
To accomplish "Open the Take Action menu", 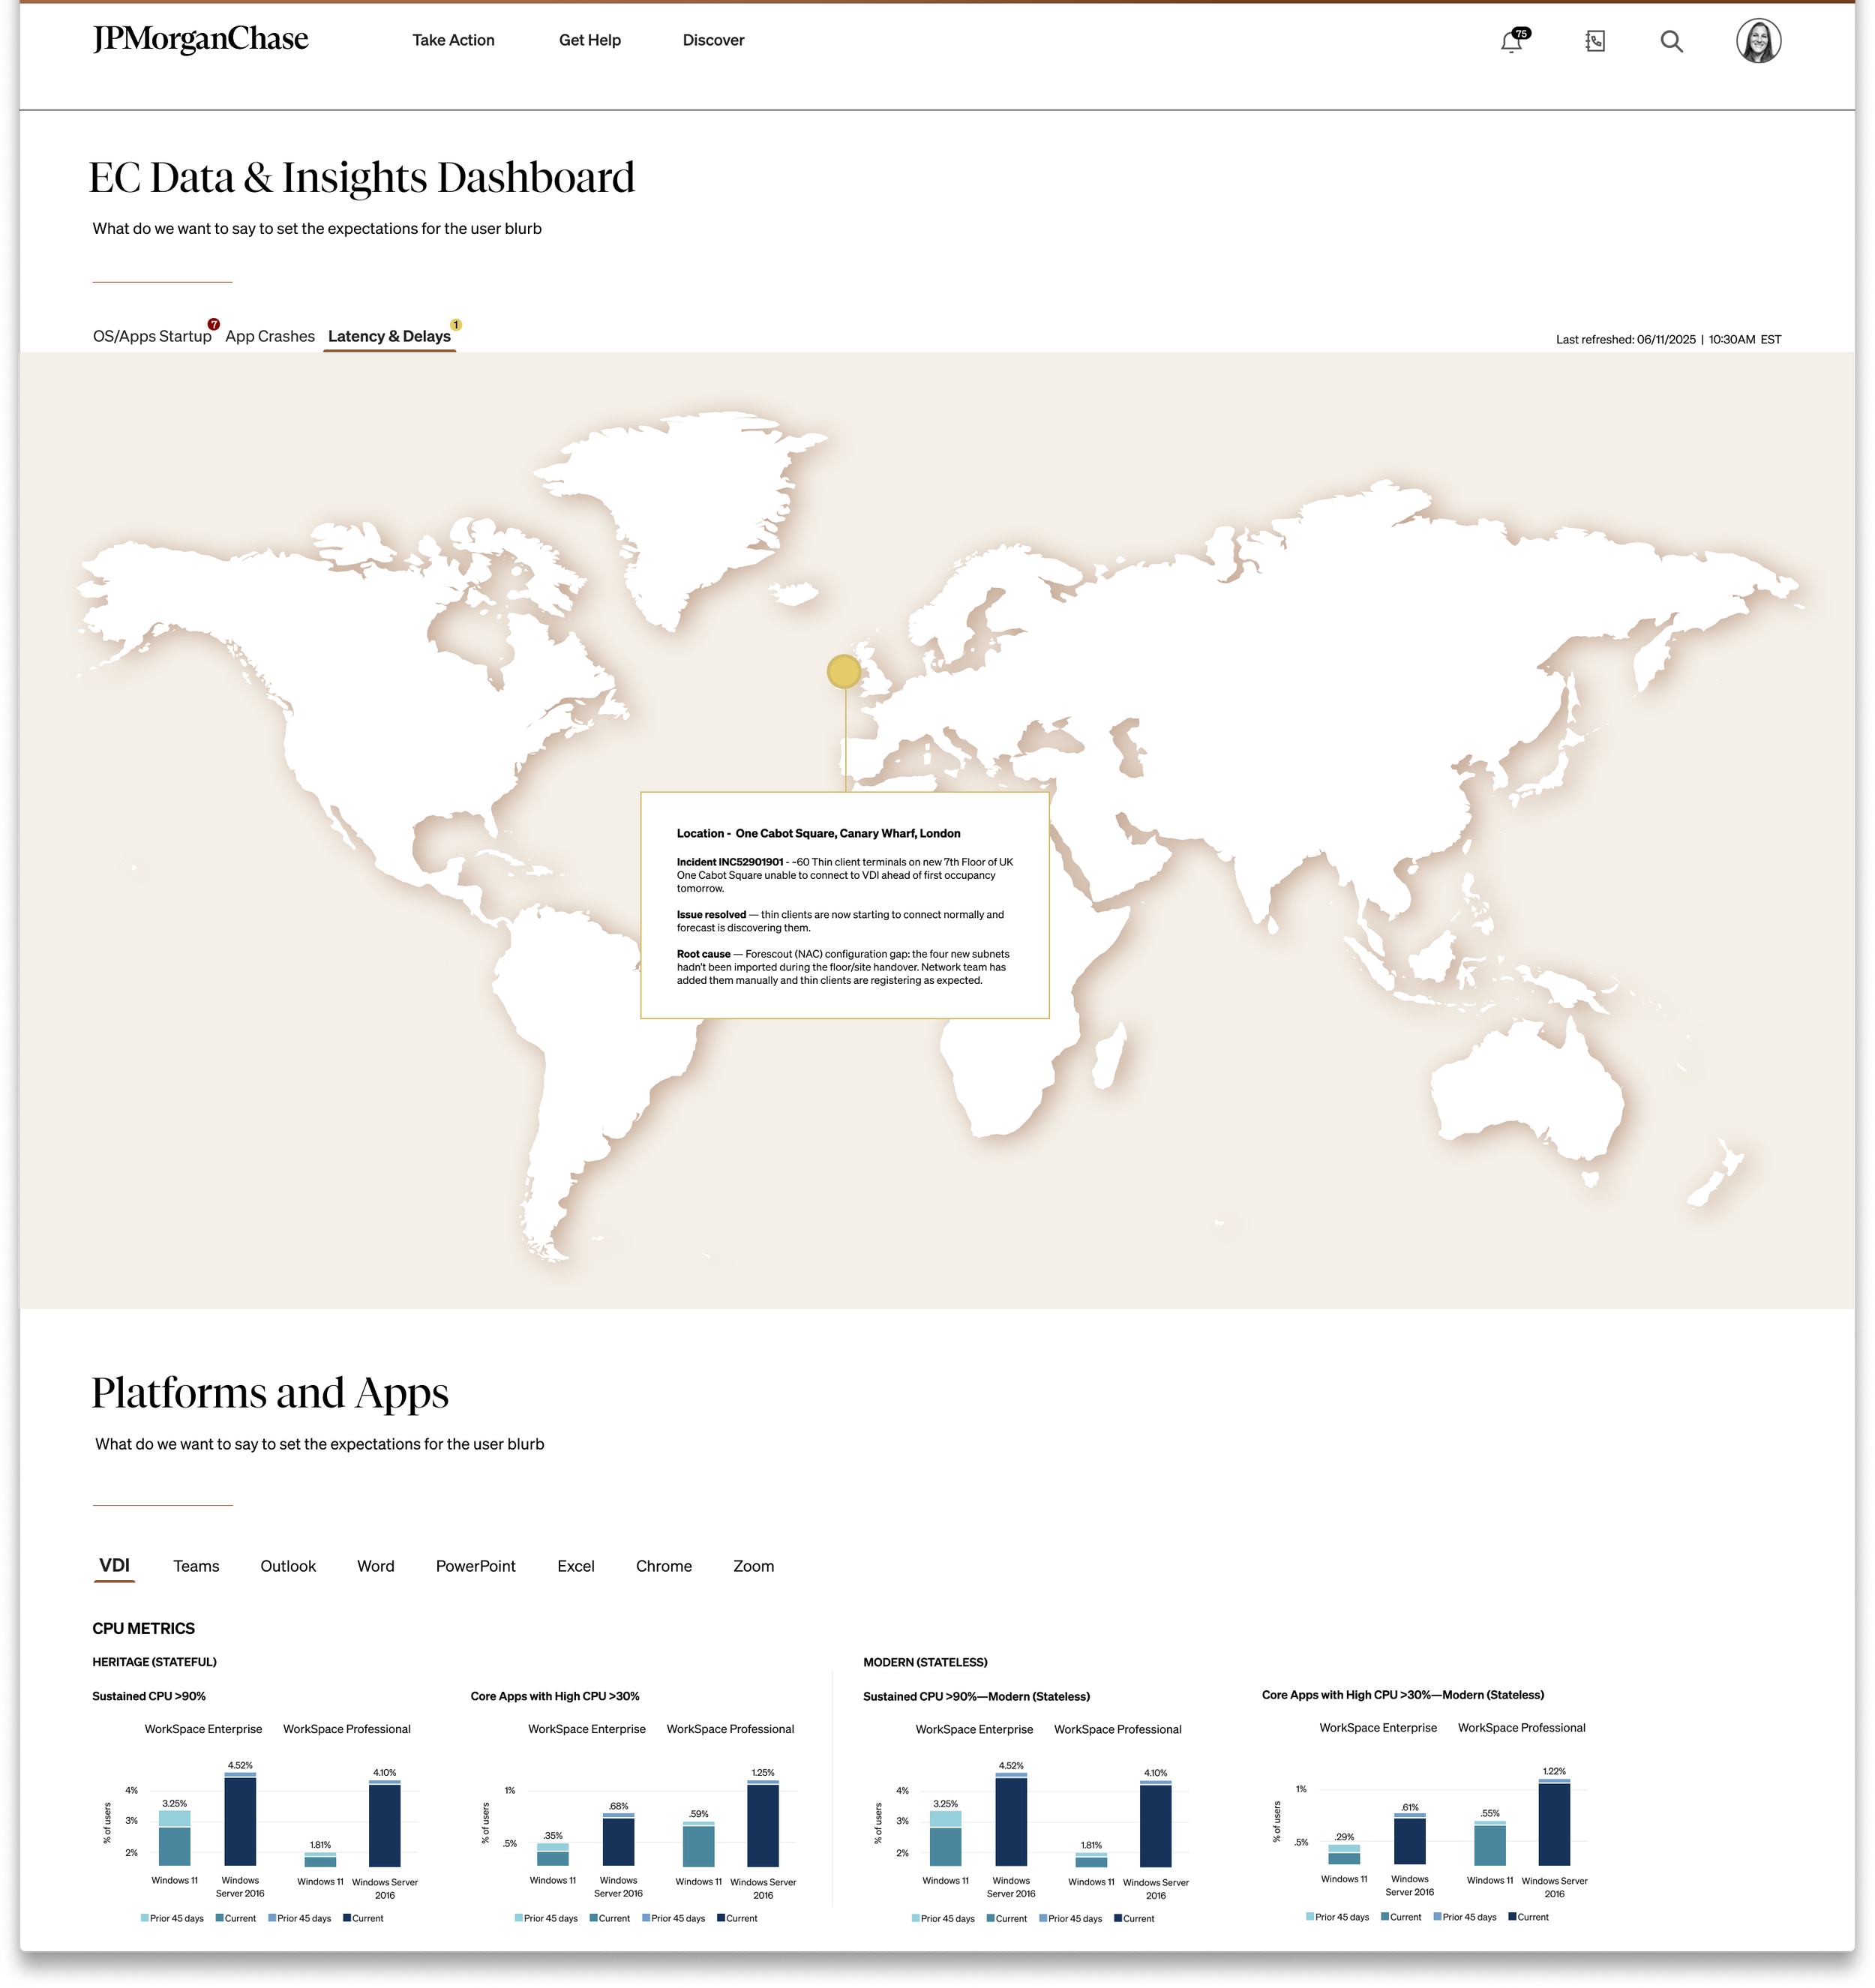I will [x=453, y=40].
